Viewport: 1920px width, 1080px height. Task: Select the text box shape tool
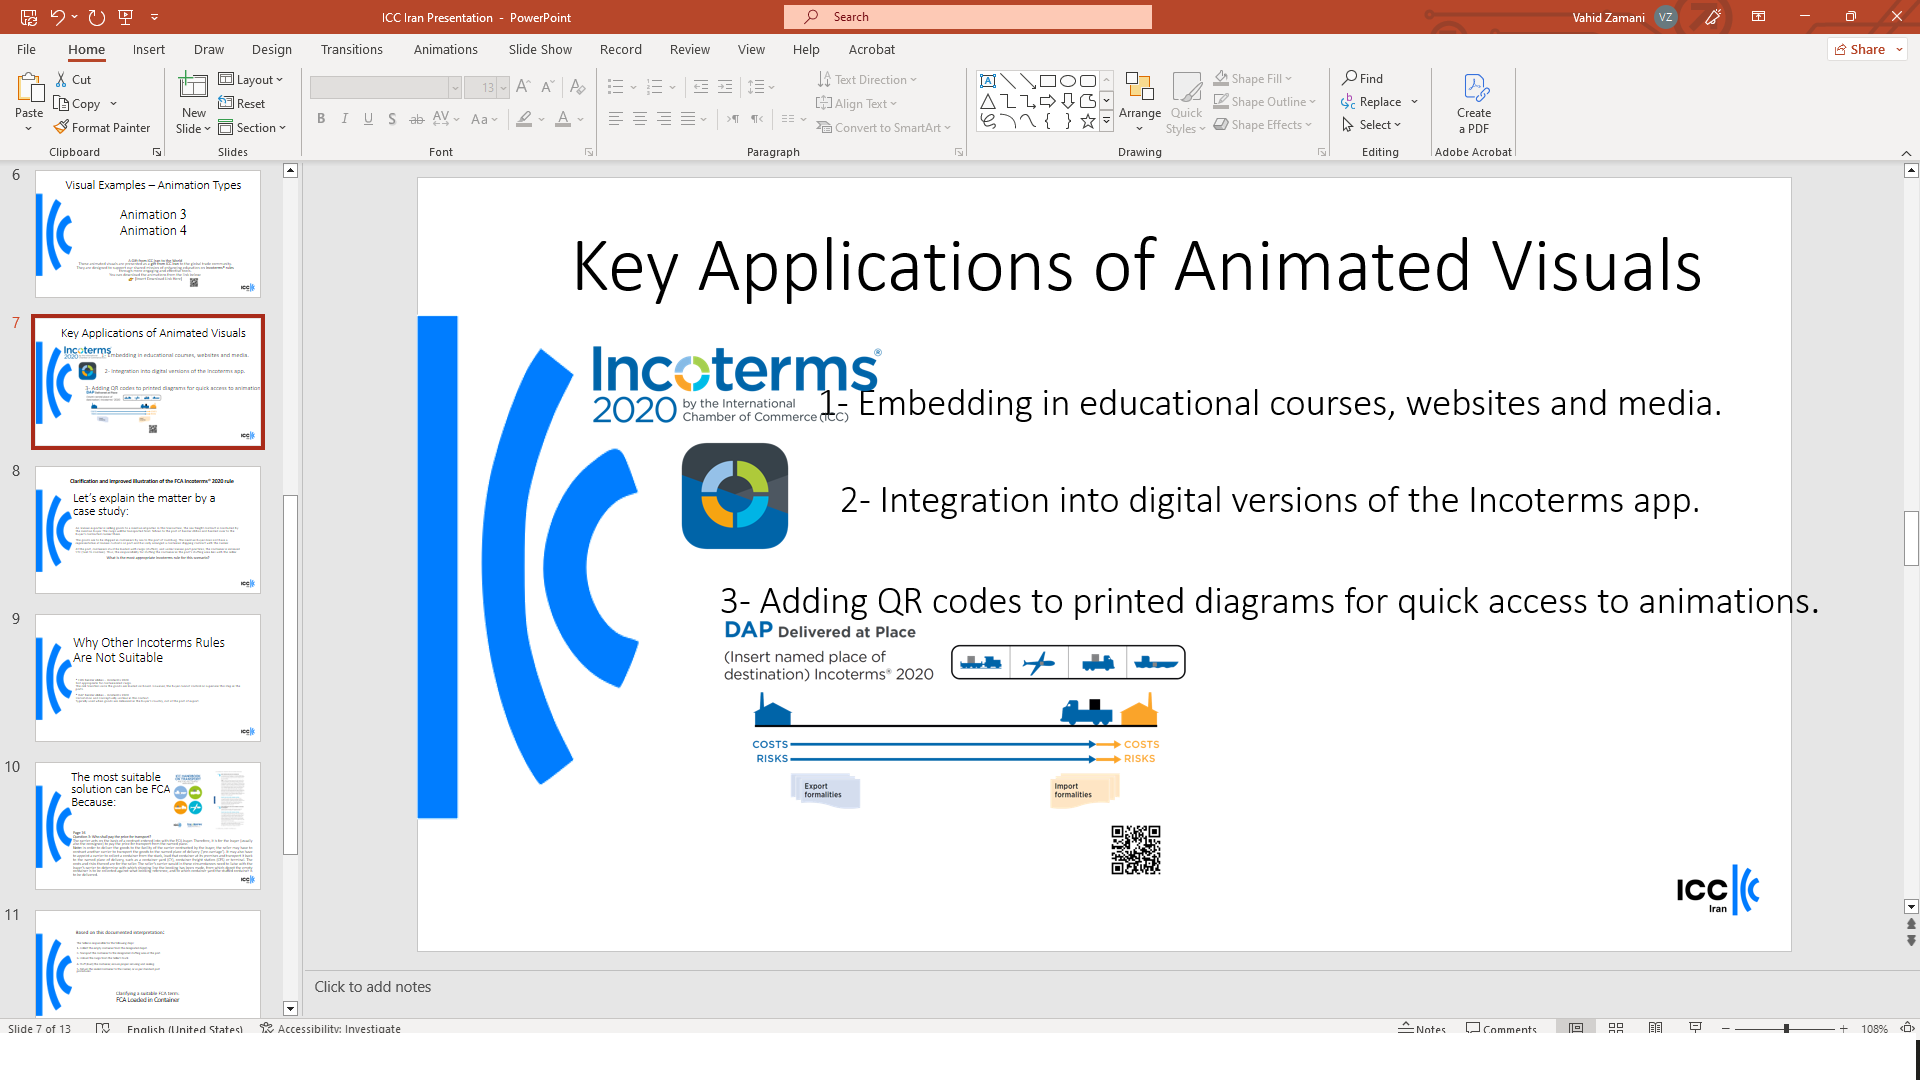(988, 81)
